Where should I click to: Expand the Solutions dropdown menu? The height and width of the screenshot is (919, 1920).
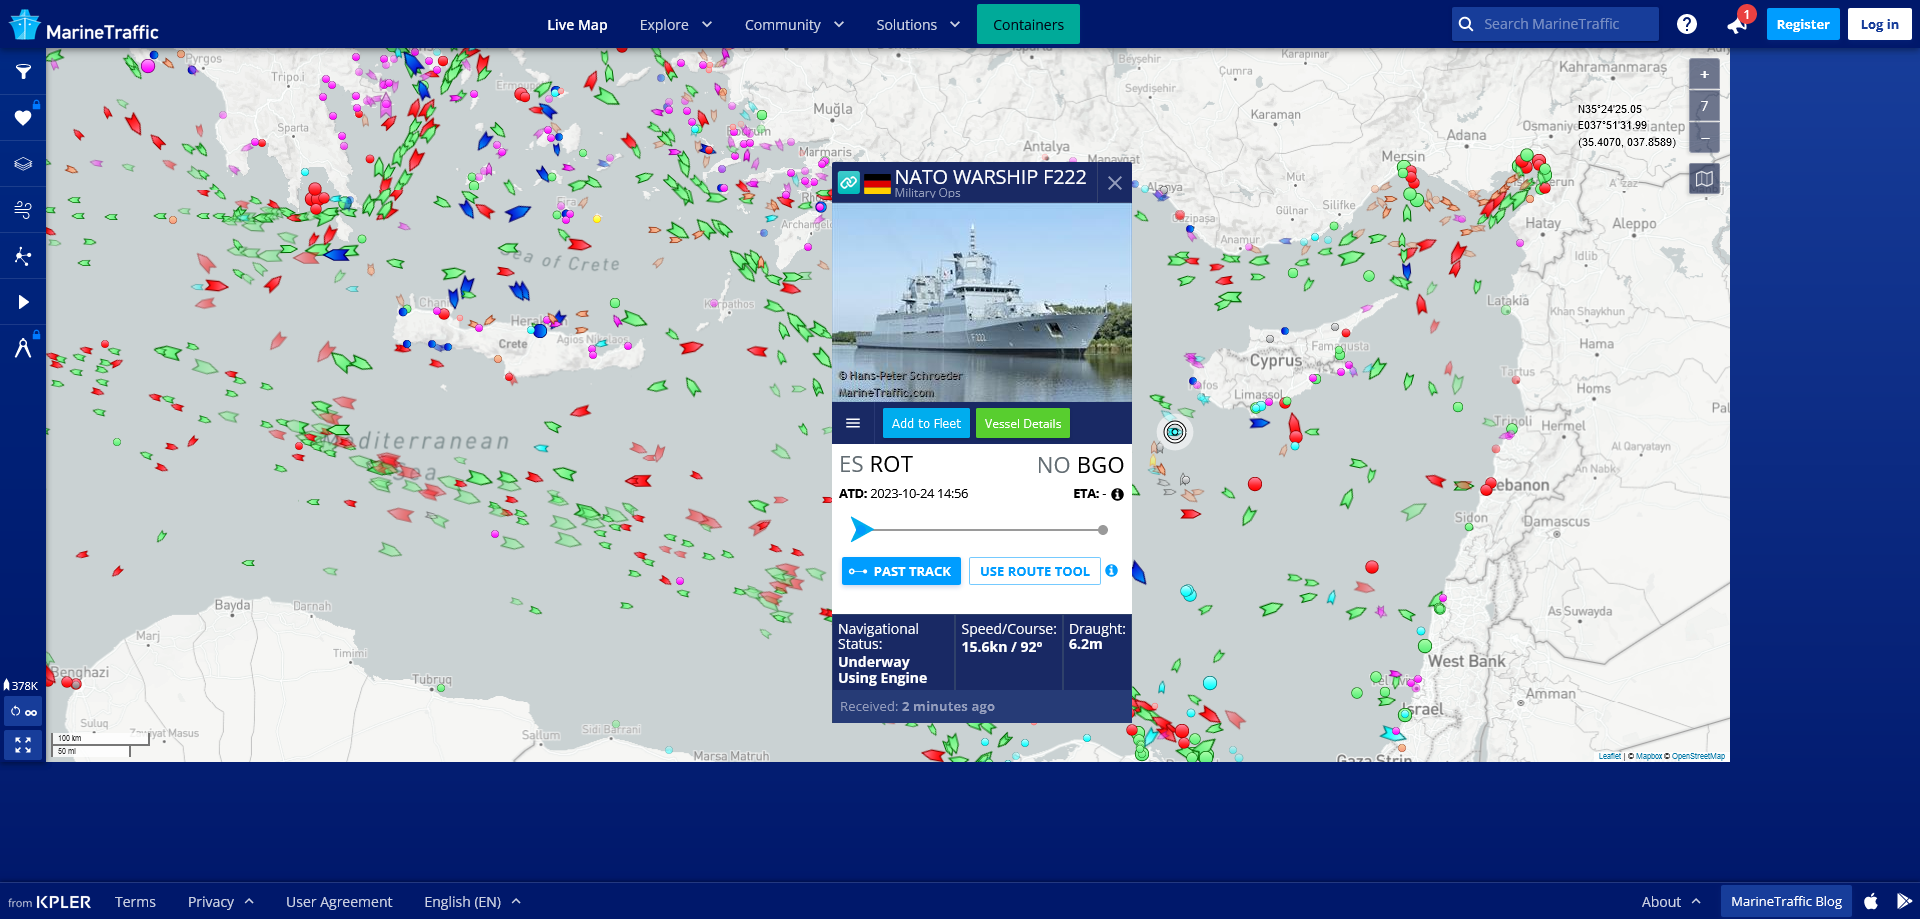(918, 25)
